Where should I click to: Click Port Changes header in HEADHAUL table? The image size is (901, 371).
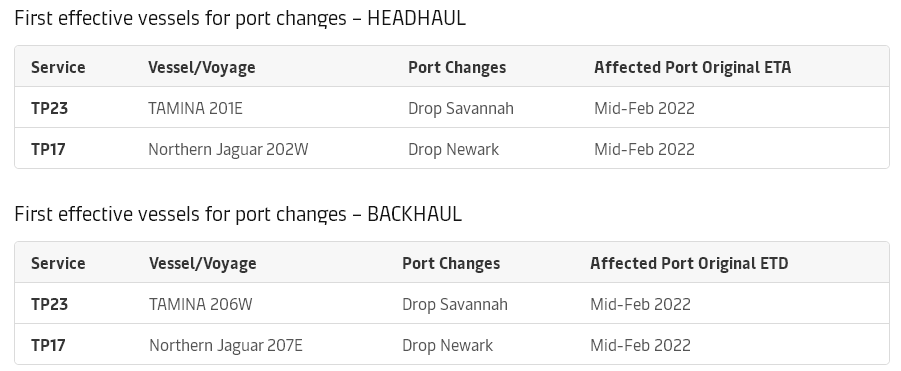pyautogui.click(x=457, y=68)
